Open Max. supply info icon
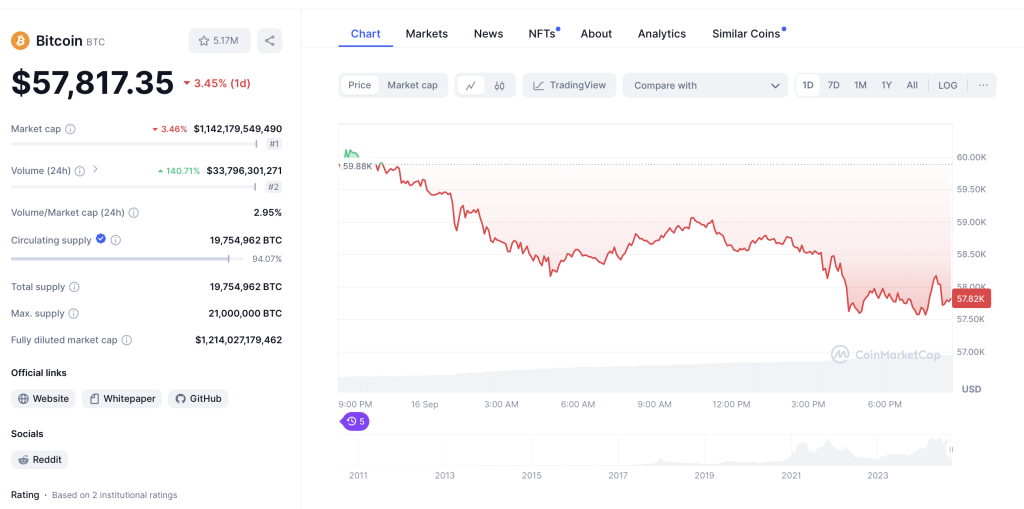Screen dimensions: 1024x509 pos(74,314)
